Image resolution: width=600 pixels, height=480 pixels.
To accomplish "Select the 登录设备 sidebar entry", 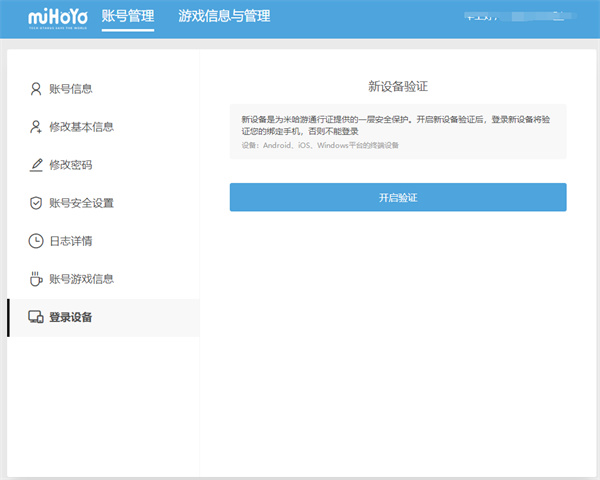I will (71, 318).
